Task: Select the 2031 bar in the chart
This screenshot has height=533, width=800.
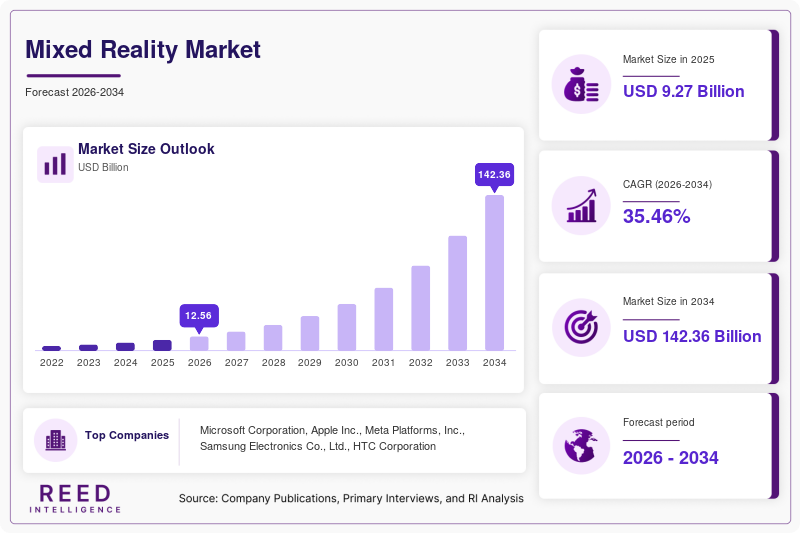Action: click(384, 319)
